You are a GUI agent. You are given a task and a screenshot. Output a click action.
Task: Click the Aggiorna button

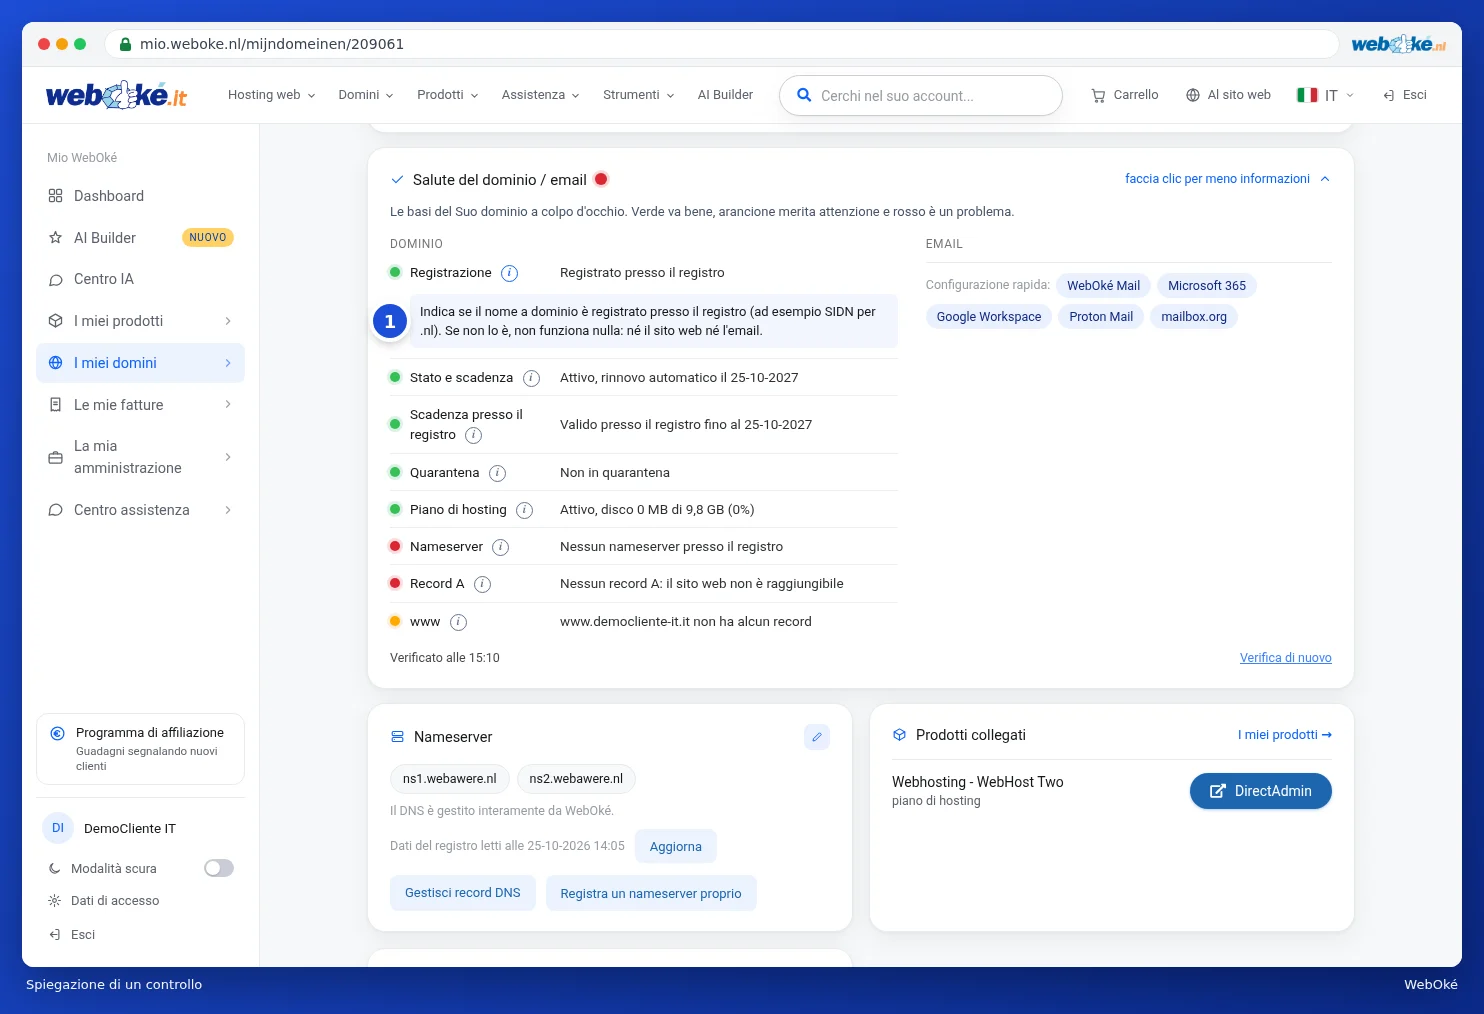point(676,846)
